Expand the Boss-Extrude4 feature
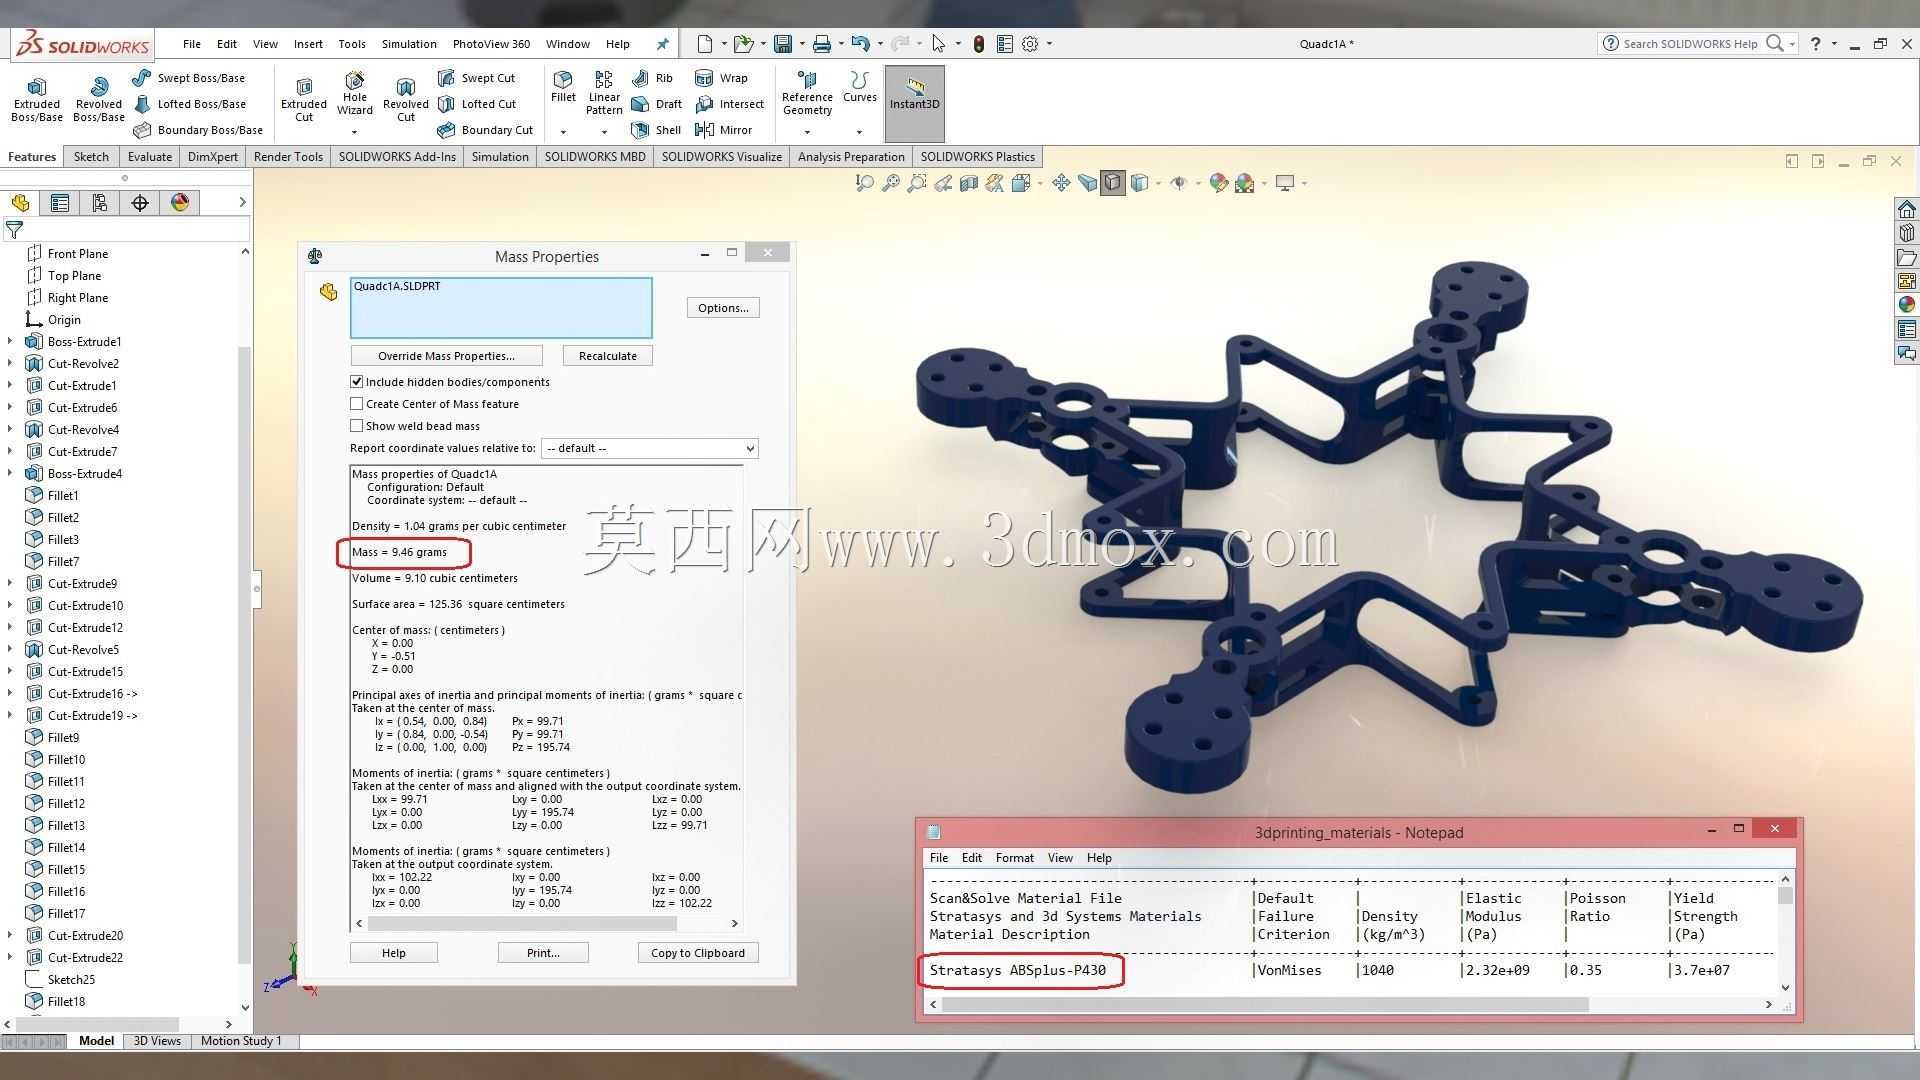This screenshot has height=1080, width=1920. point(10,474)
